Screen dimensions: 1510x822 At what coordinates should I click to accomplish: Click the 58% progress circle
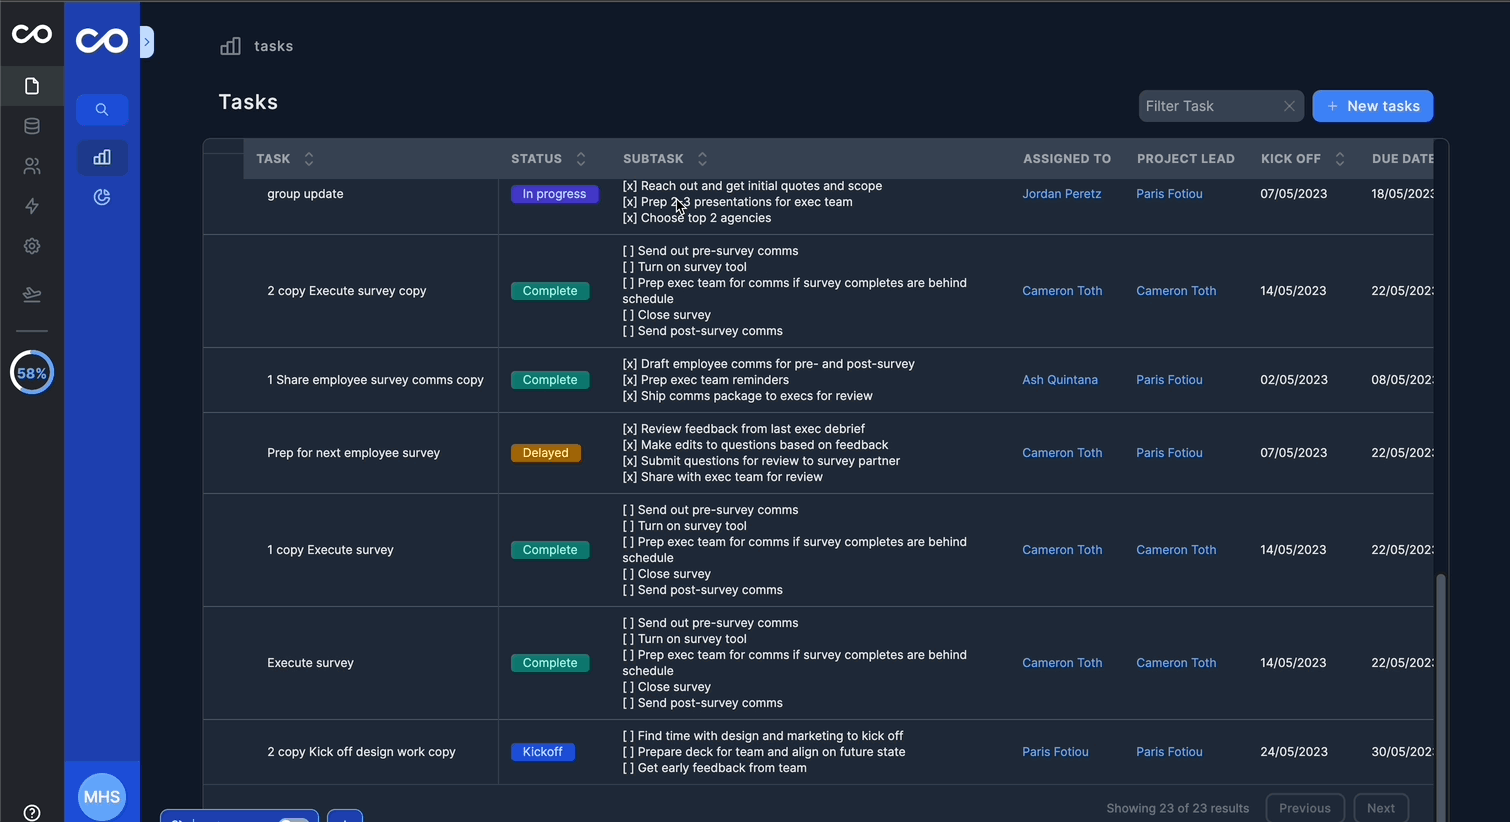point(32,373)
